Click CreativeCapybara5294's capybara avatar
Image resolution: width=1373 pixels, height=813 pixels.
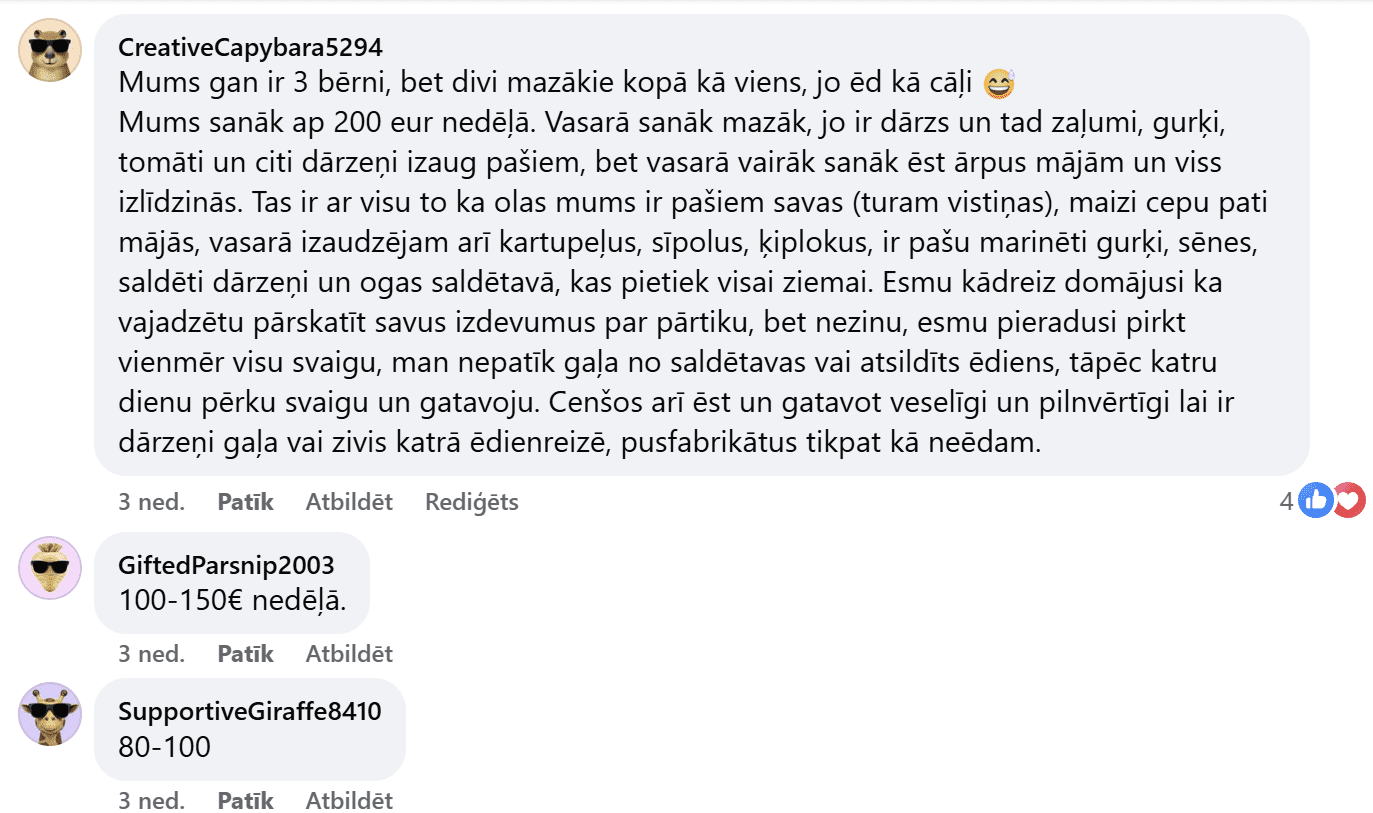coord(50,50)
